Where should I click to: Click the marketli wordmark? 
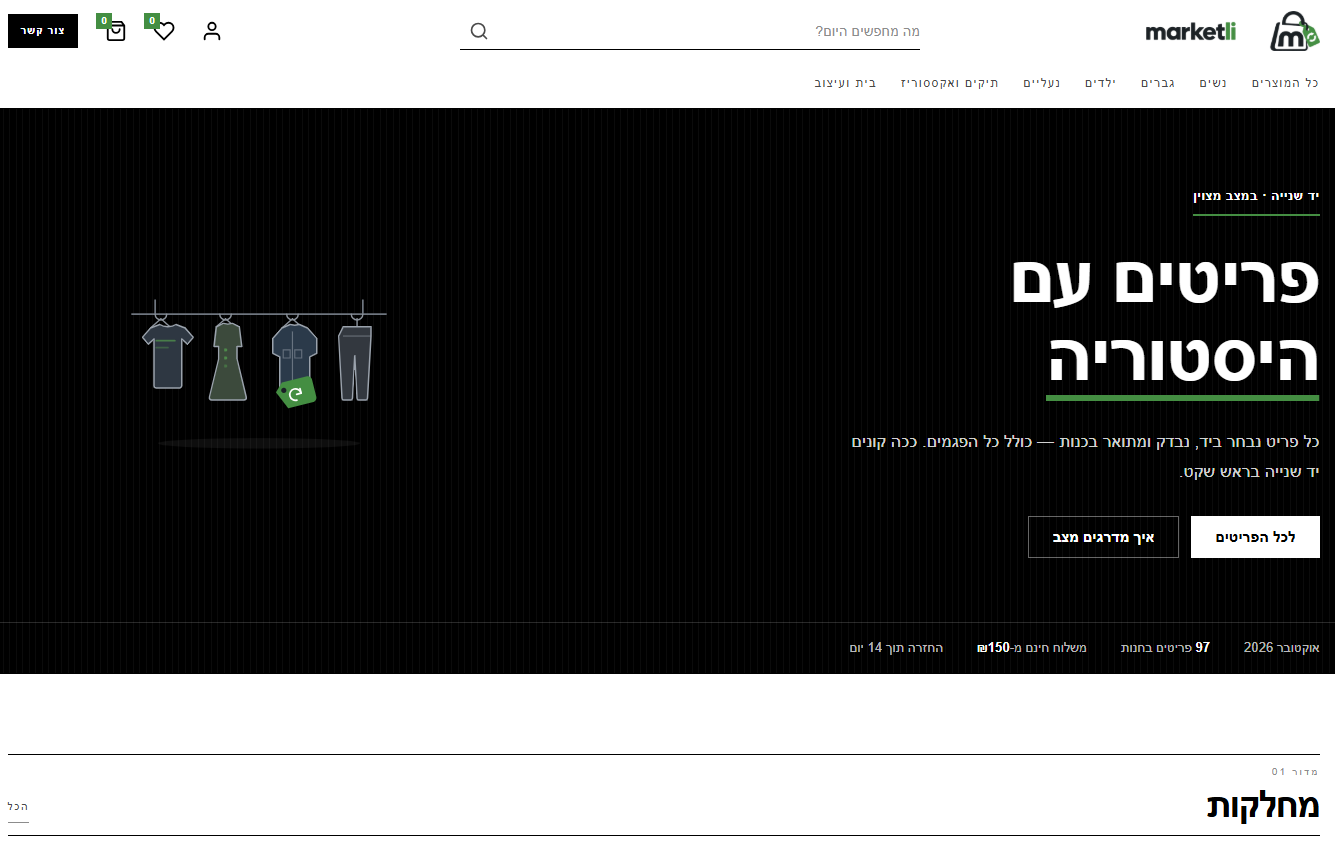(1190, 32)
